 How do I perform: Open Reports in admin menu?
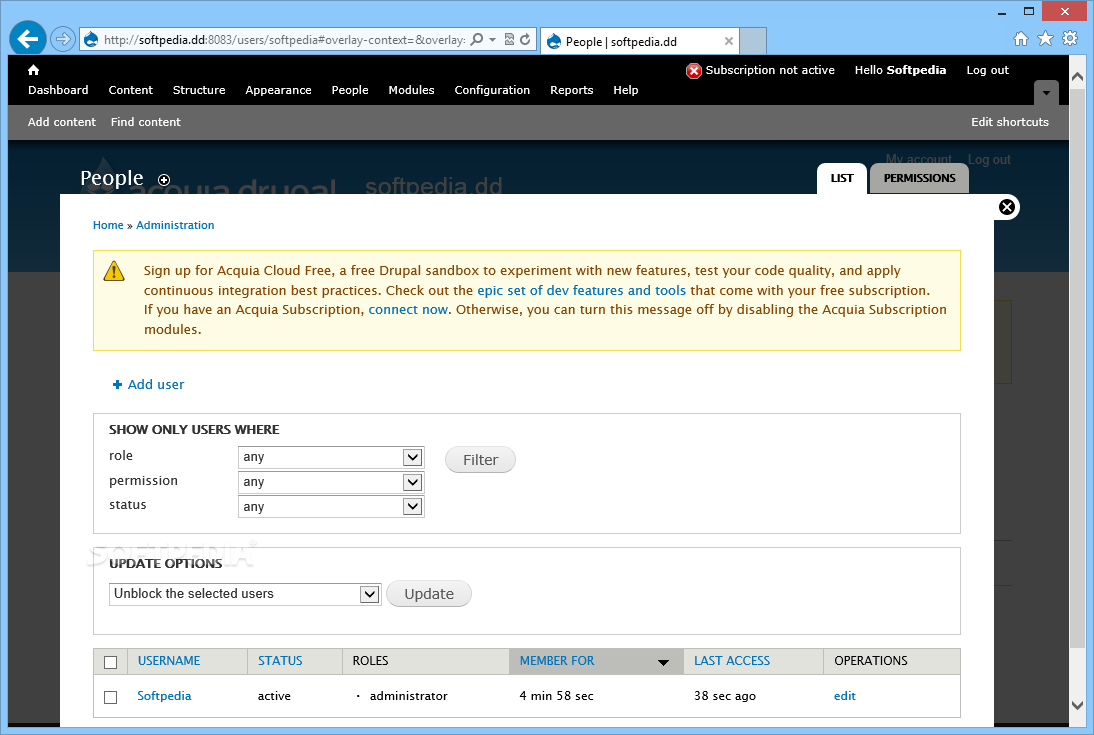coord(571,90)
